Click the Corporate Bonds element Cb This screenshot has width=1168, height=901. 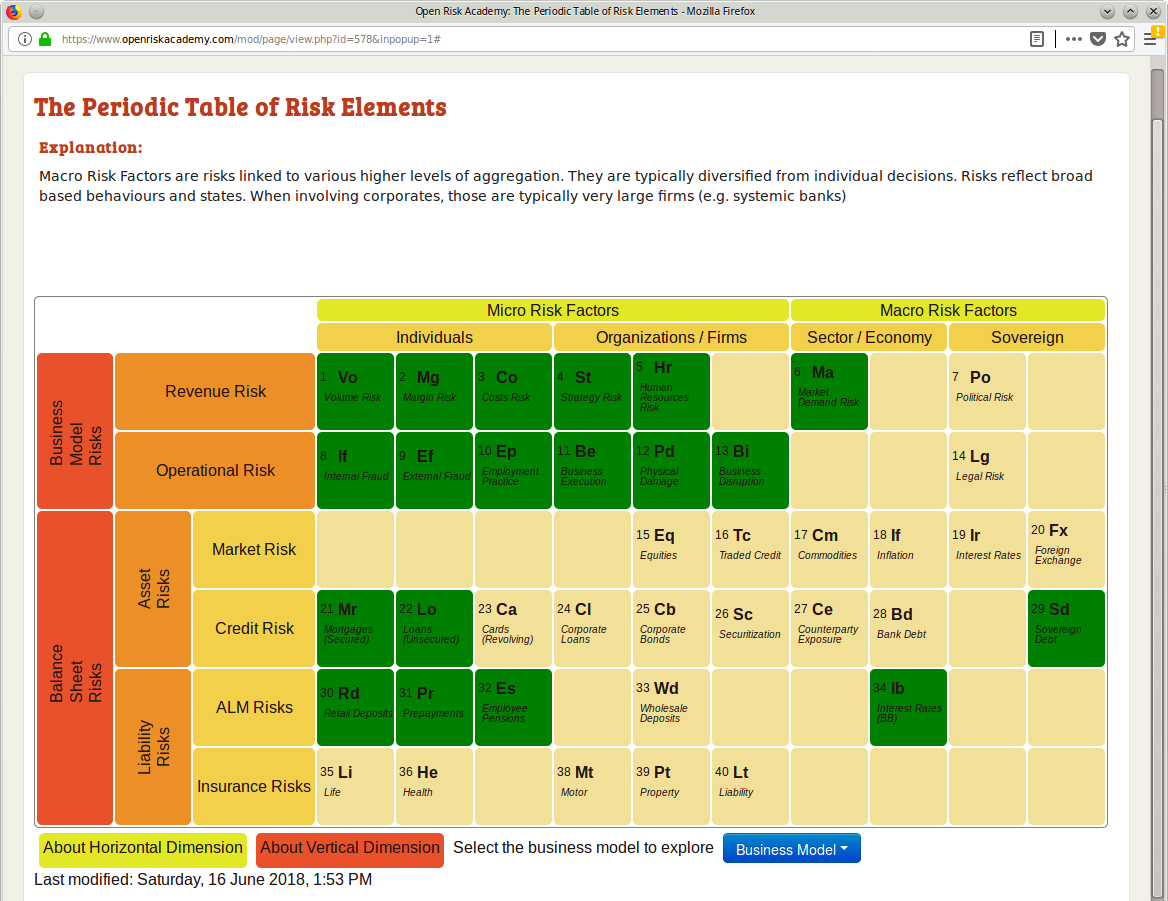[671, 628]
